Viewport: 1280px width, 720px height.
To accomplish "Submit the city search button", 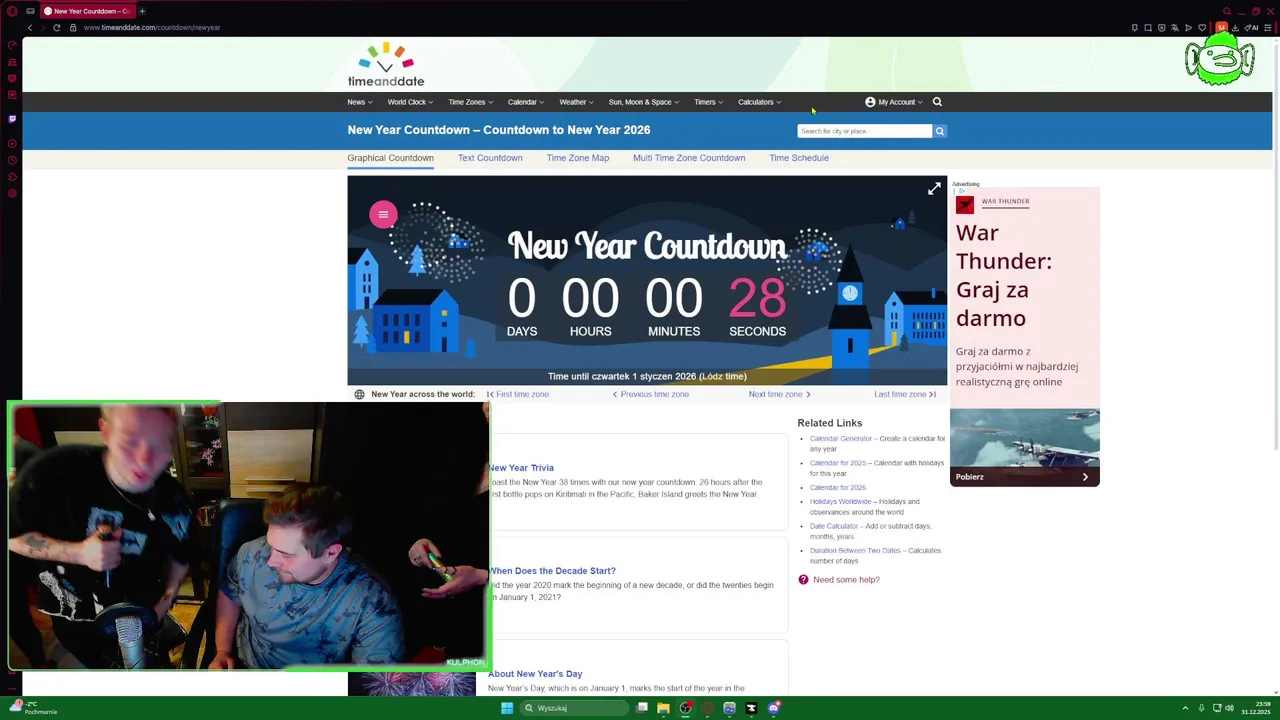I will 940,131.
